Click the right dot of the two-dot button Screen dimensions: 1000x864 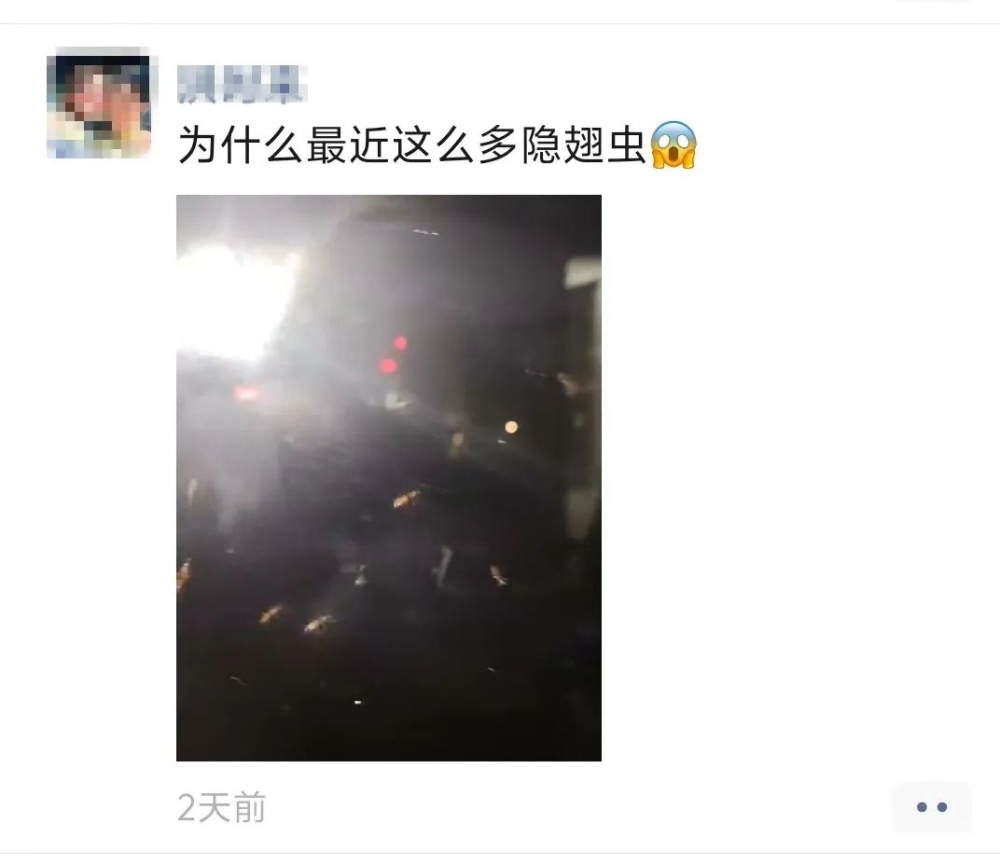(942, 807)
